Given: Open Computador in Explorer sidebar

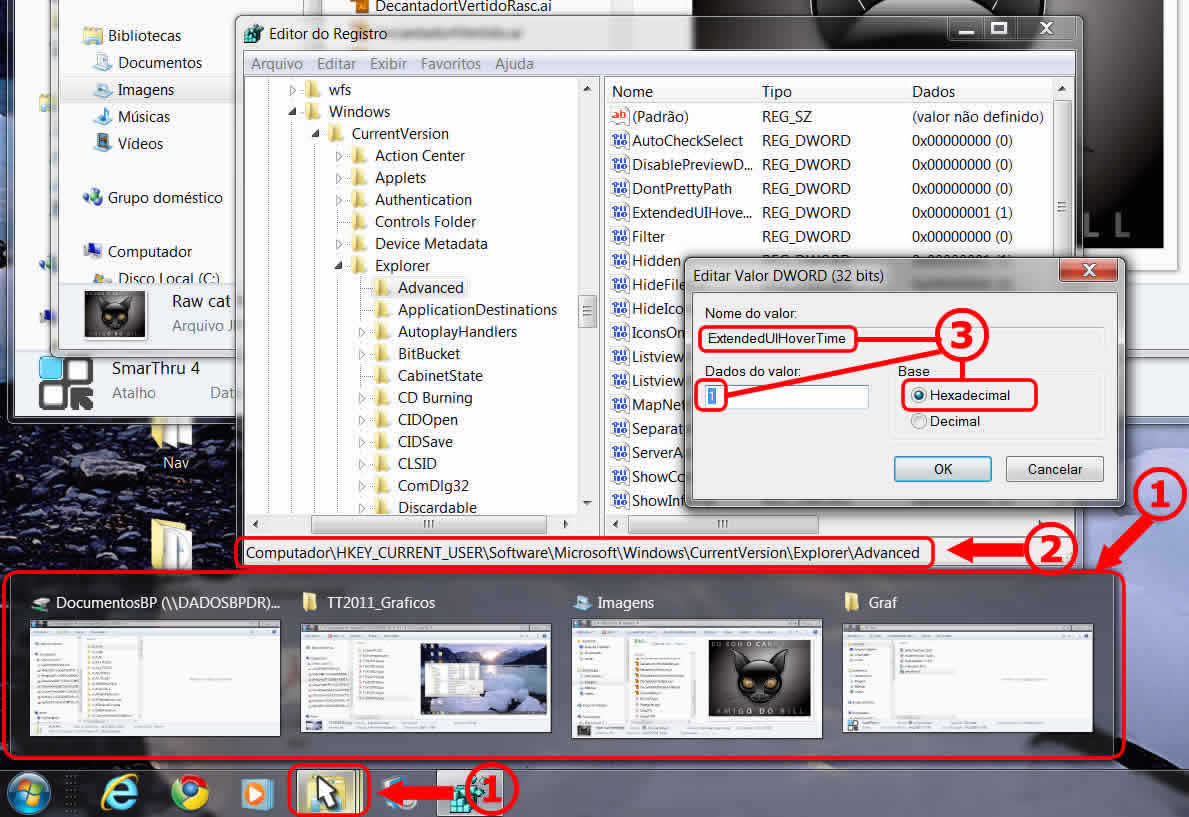Looking at the screenshot, I should (149, 251).
